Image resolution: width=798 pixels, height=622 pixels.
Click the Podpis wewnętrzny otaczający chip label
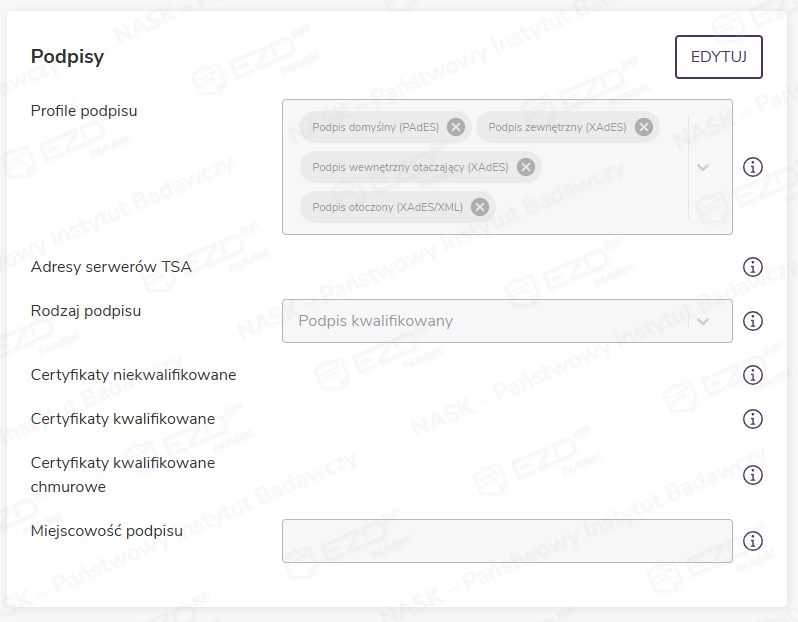pyautogui.click(x=410, y=167)
